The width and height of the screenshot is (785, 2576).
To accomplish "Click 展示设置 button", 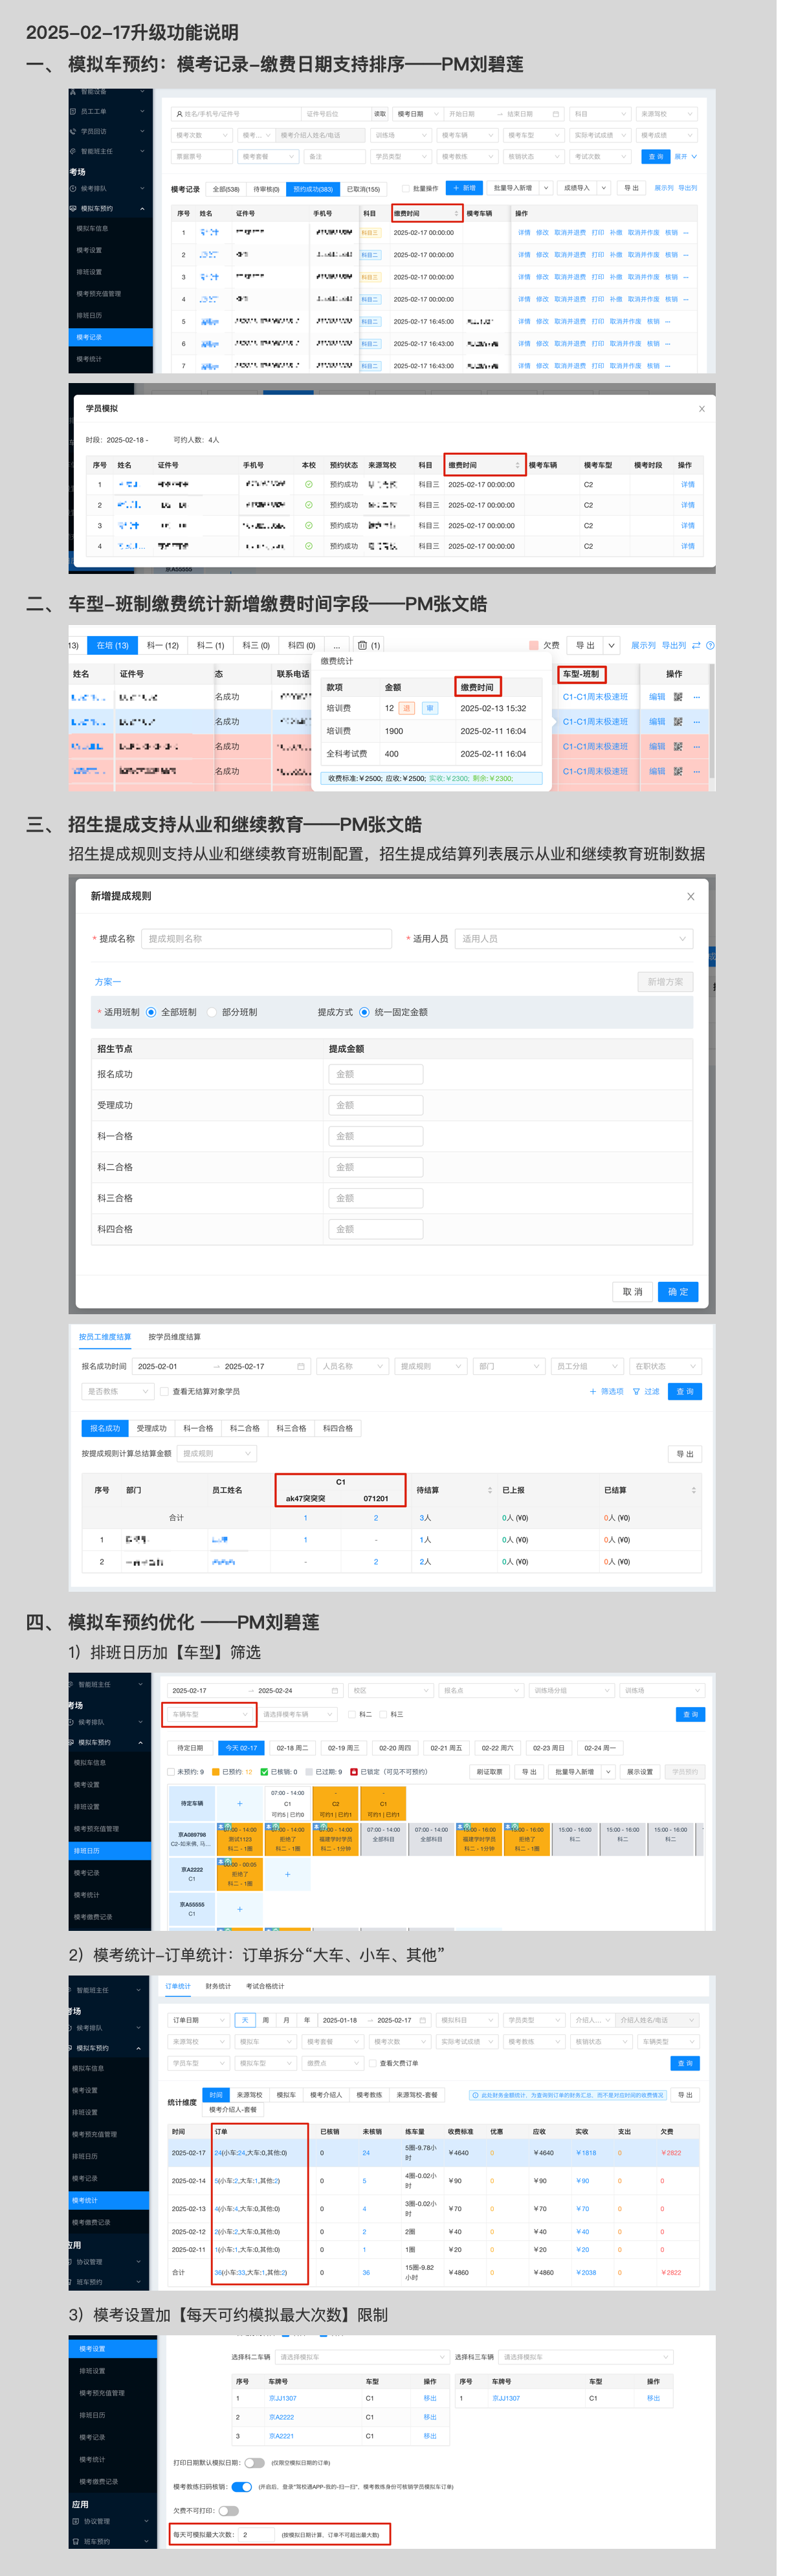I will (640, 1771).
